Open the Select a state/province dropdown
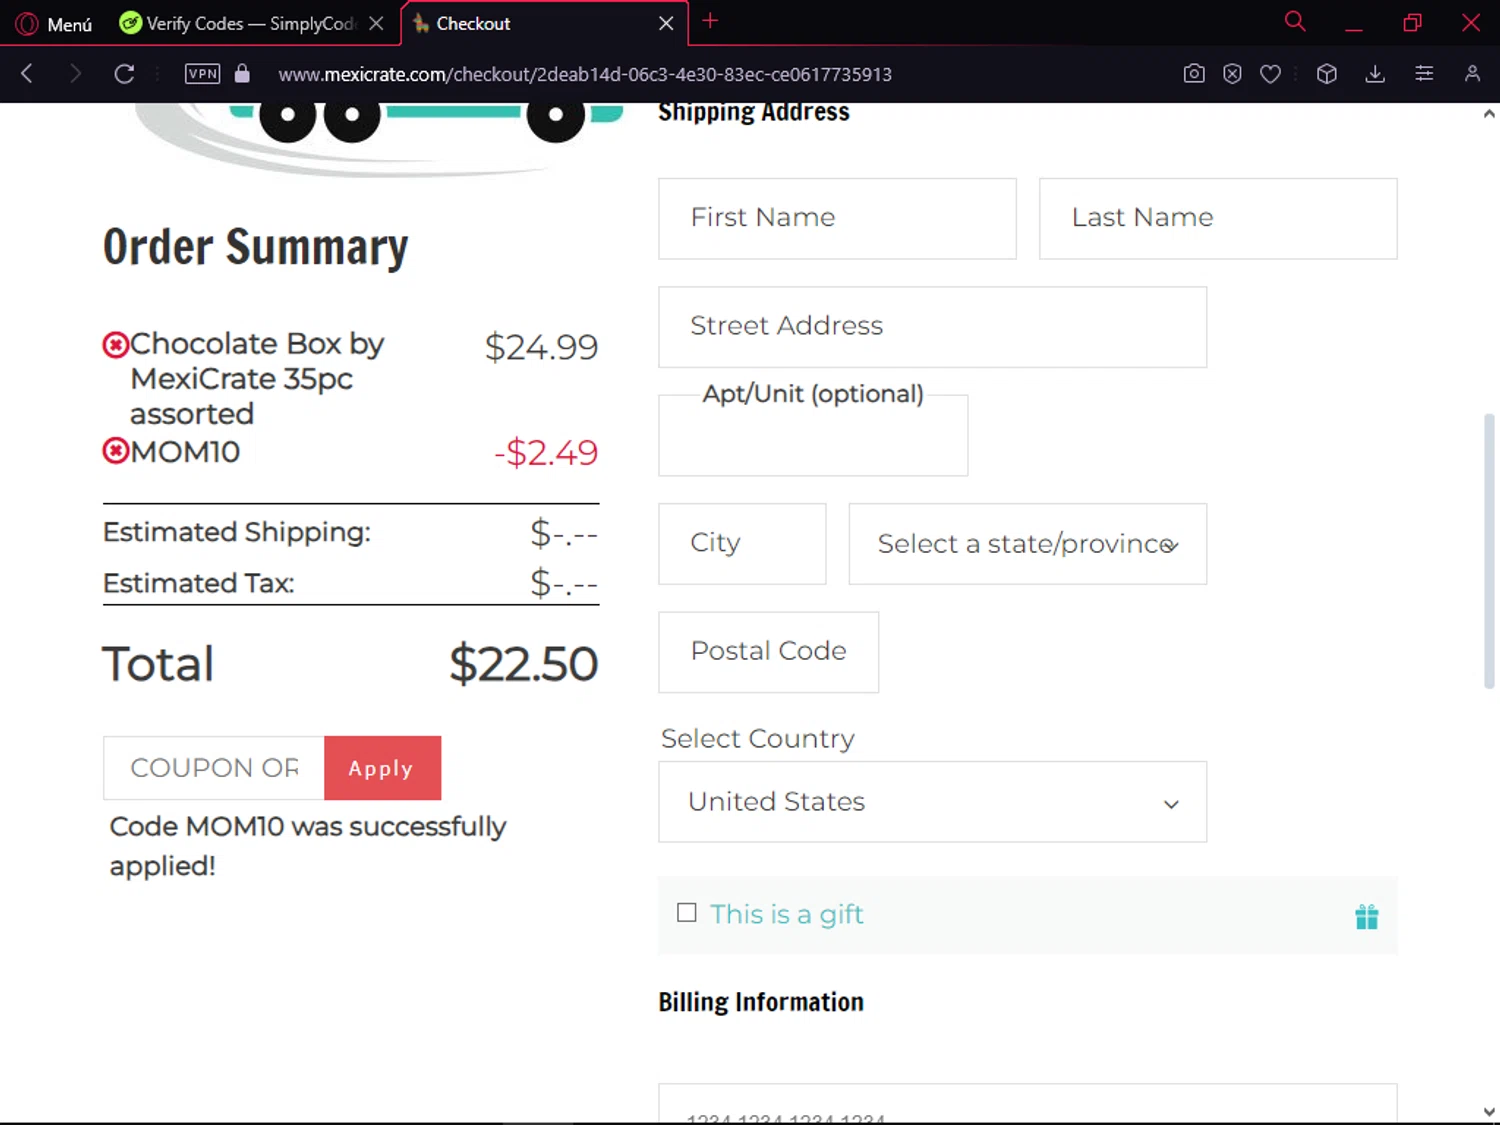The image size is (1500, 1125). click(1028, 544)
